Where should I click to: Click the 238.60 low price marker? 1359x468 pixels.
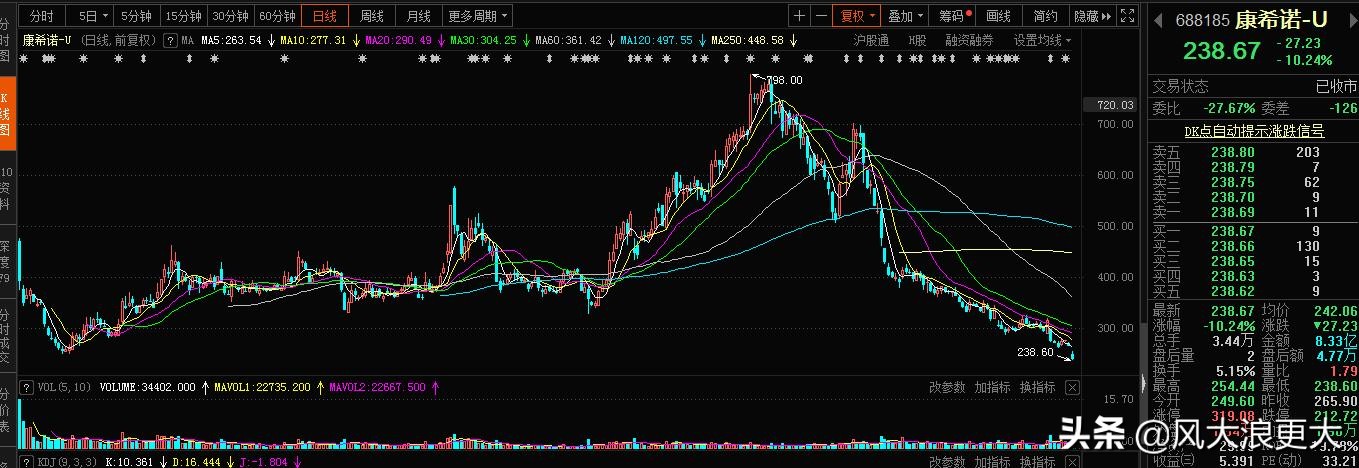click(x=1034, y=352)
